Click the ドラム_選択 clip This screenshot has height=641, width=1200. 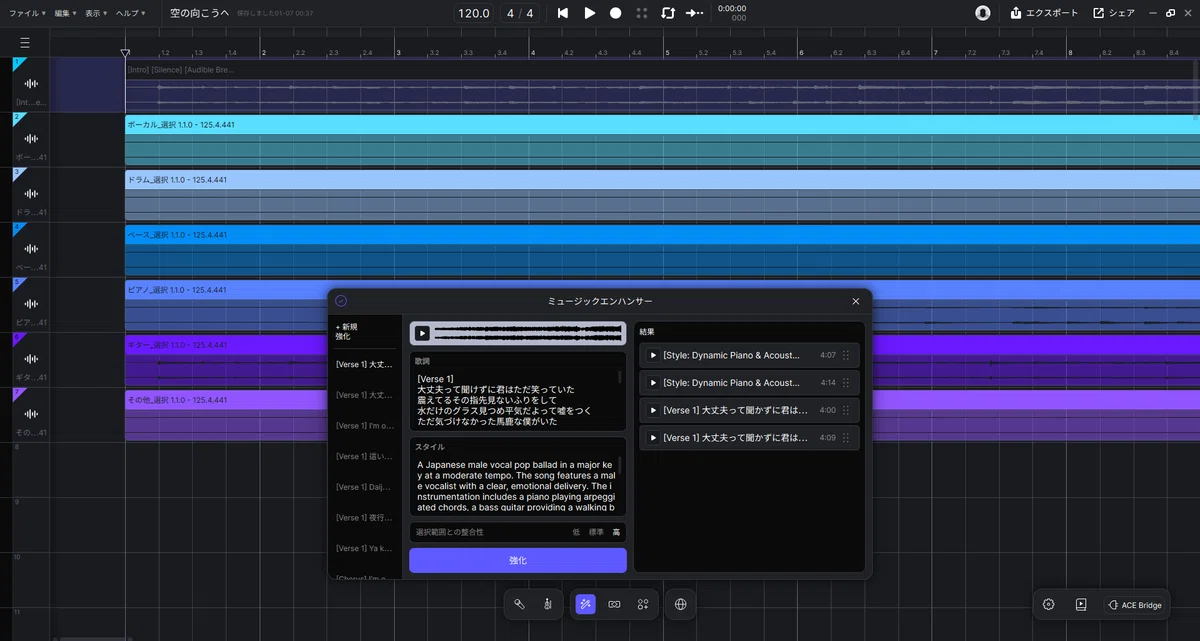(x=662, y=195)
